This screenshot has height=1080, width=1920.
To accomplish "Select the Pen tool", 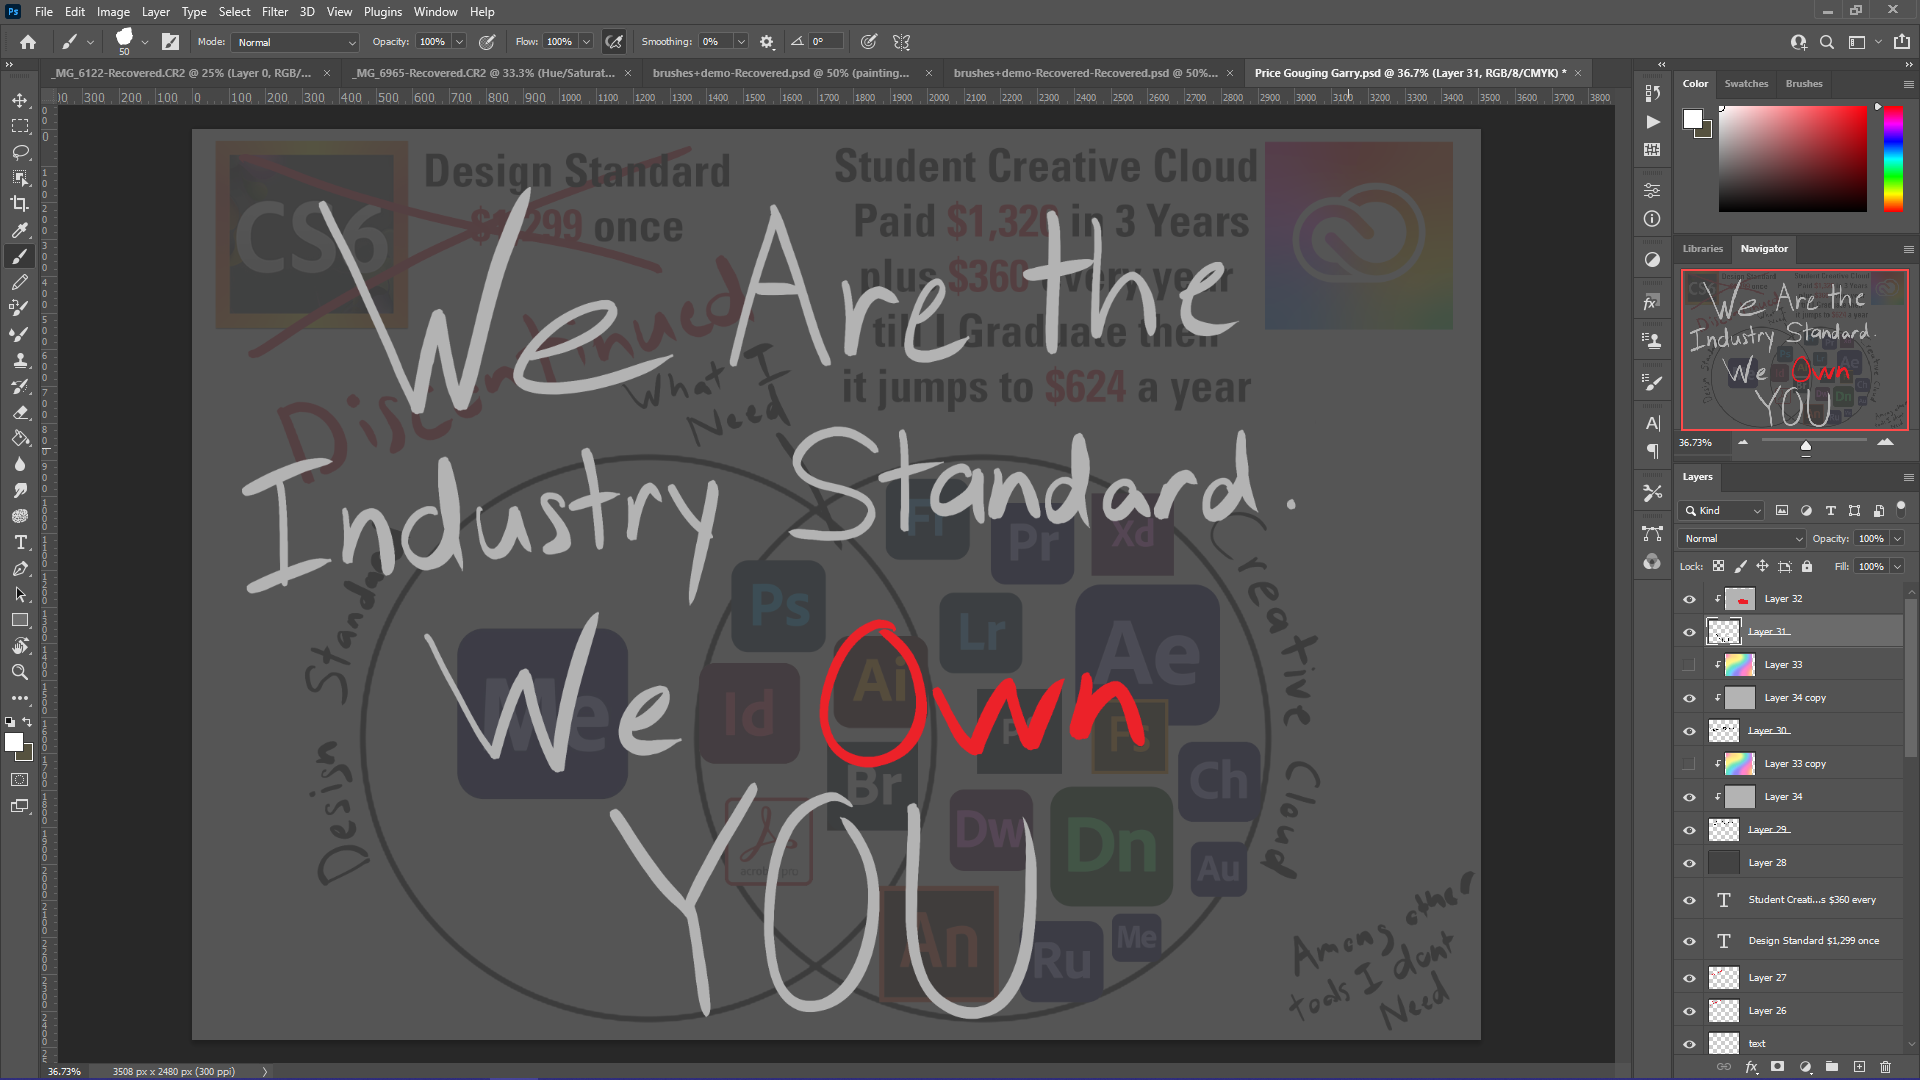I will click(20, 568).
